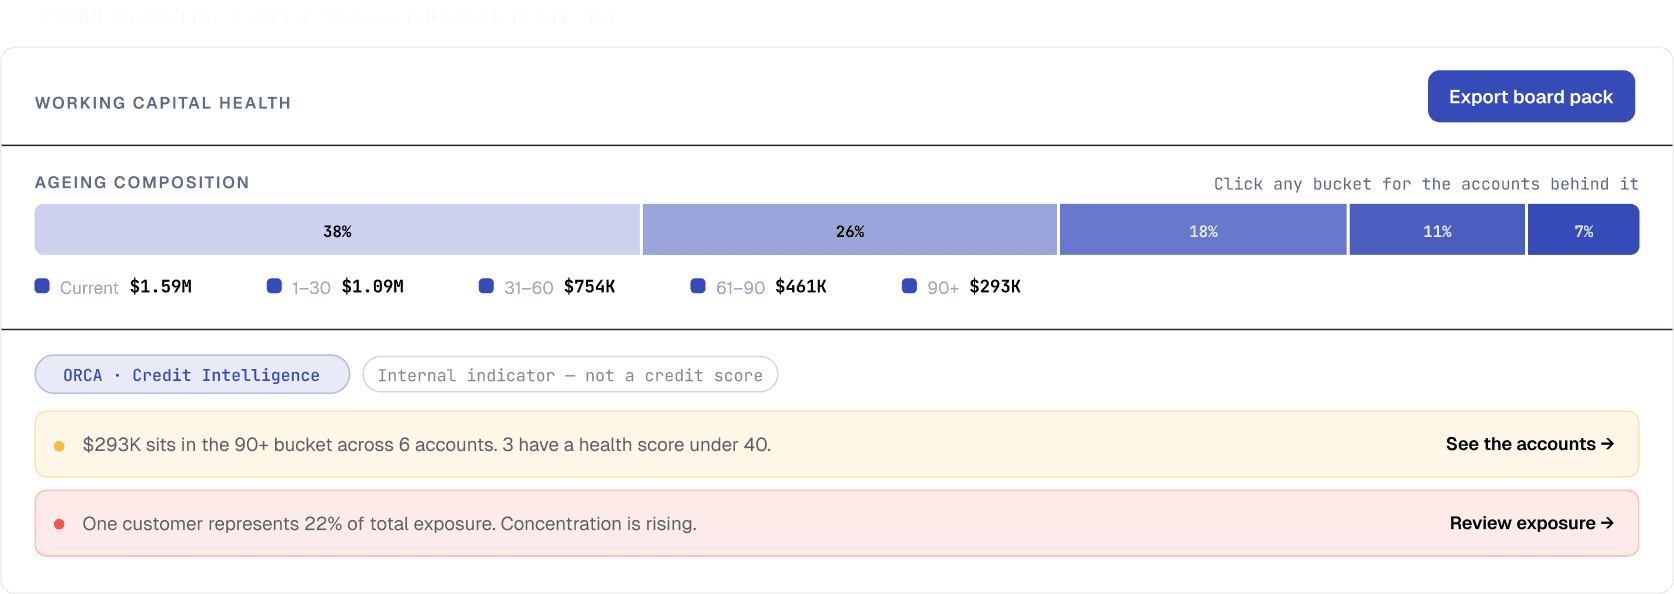The width and height of the screenshot is (1674, 594).
Task: Click the Internal indicator disclaimer badge
Action: pos(570,375)
